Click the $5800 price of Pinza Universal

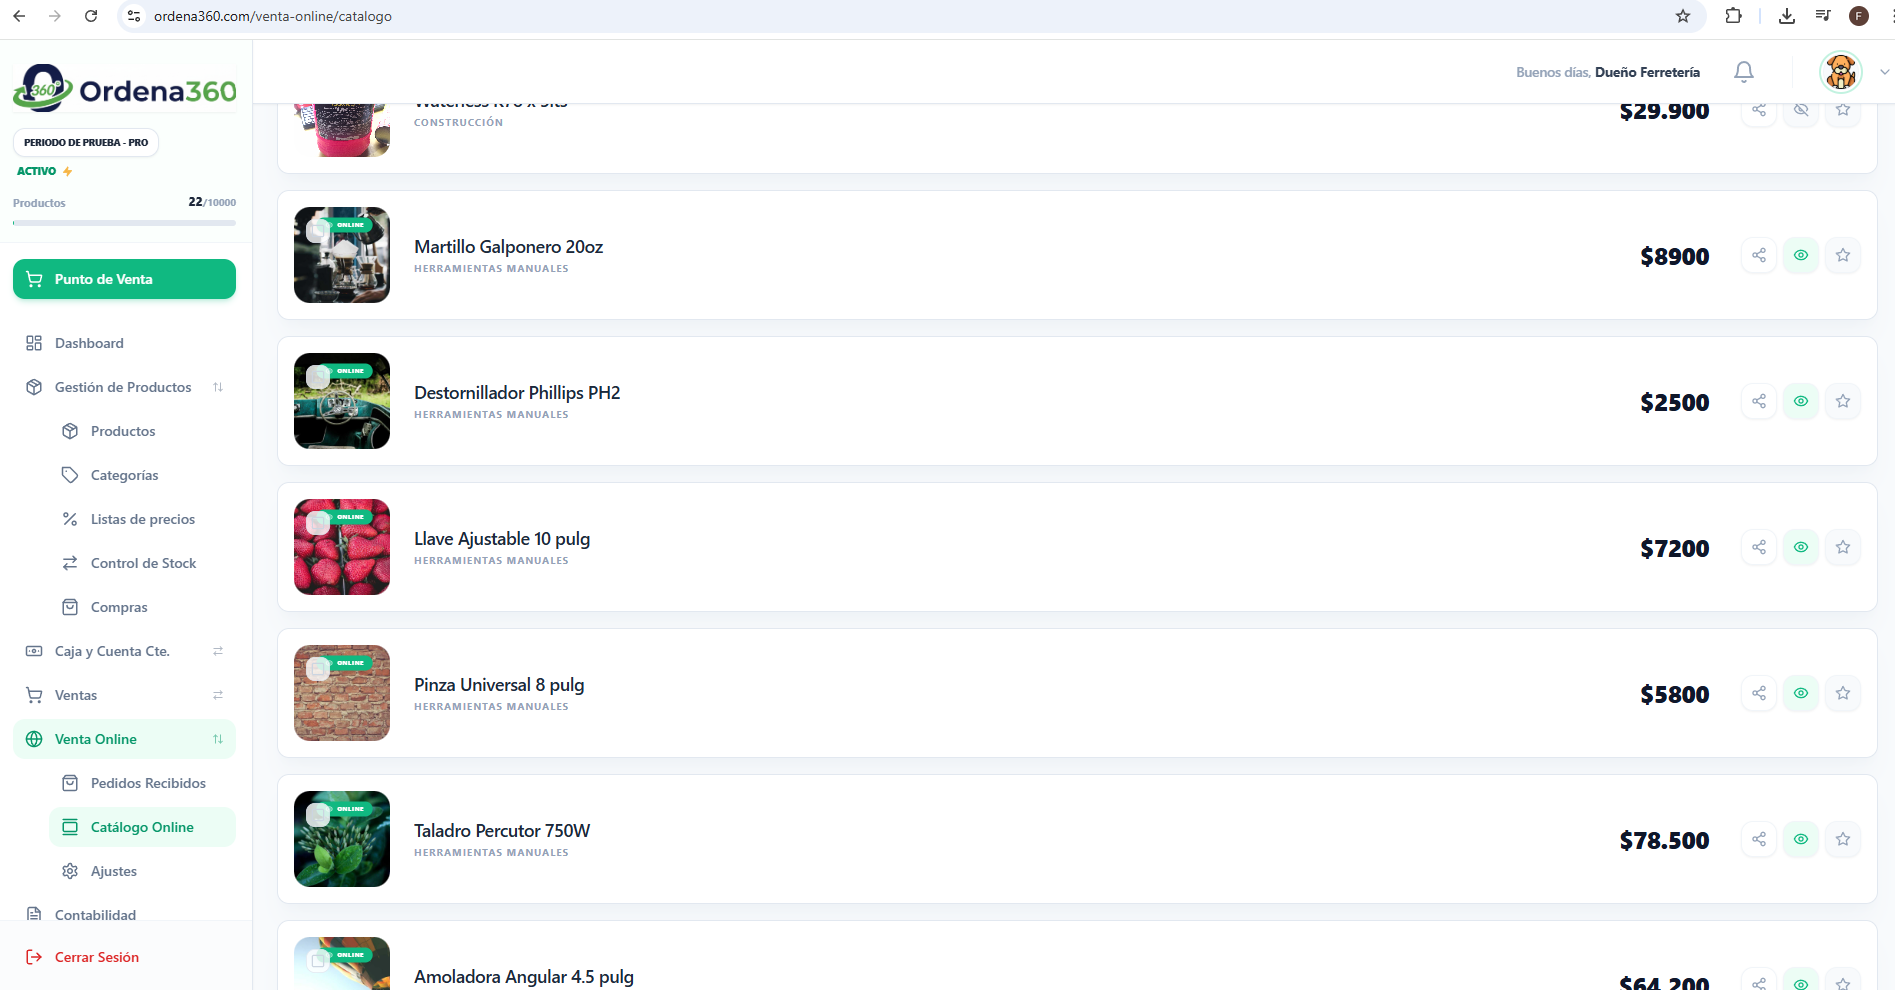tap(1675, 694)
